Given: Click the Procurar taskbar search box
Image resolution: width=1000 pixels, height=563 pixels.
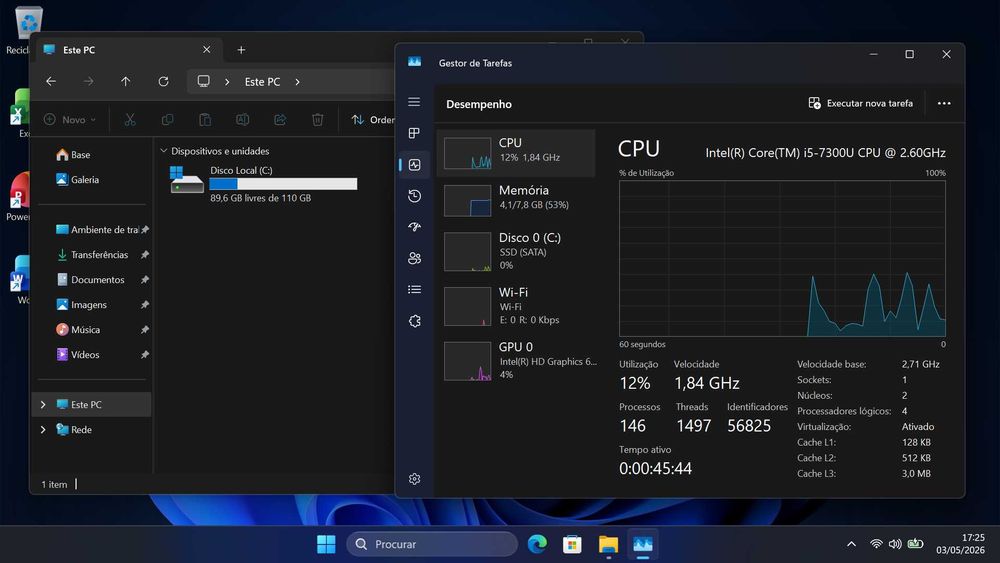Looking at the screenshot, I should click(x=432, y=544).
